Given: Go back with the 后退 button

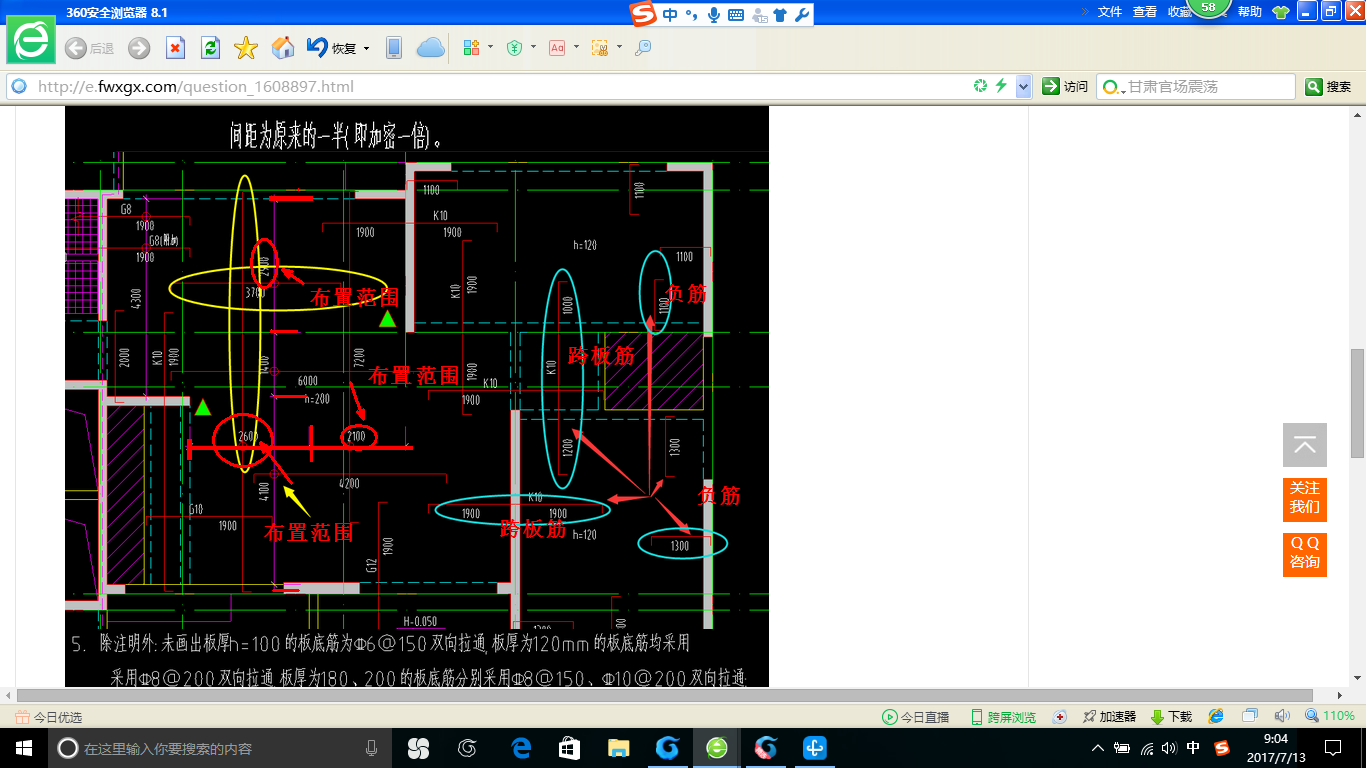Looking at the screenshot, I should [88, 48].
